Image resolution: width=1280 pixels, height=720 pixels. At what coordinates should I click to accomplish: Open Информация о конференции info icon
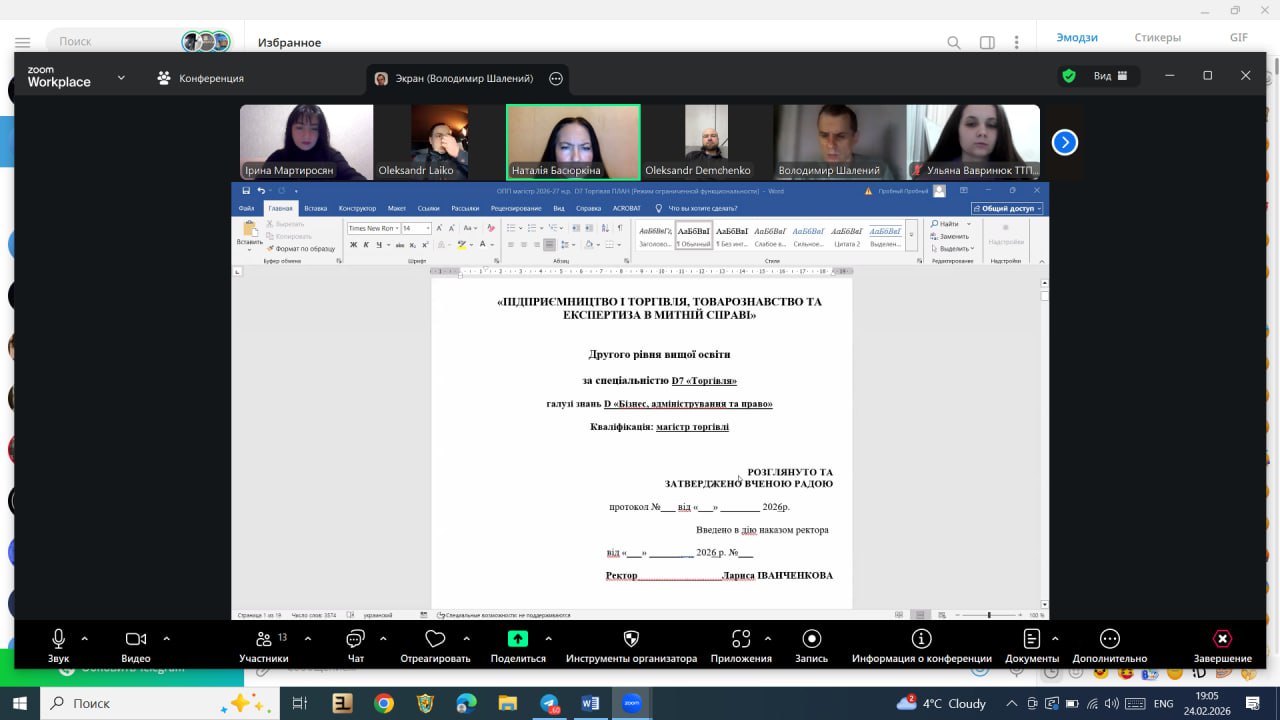(x=921, y=640)
